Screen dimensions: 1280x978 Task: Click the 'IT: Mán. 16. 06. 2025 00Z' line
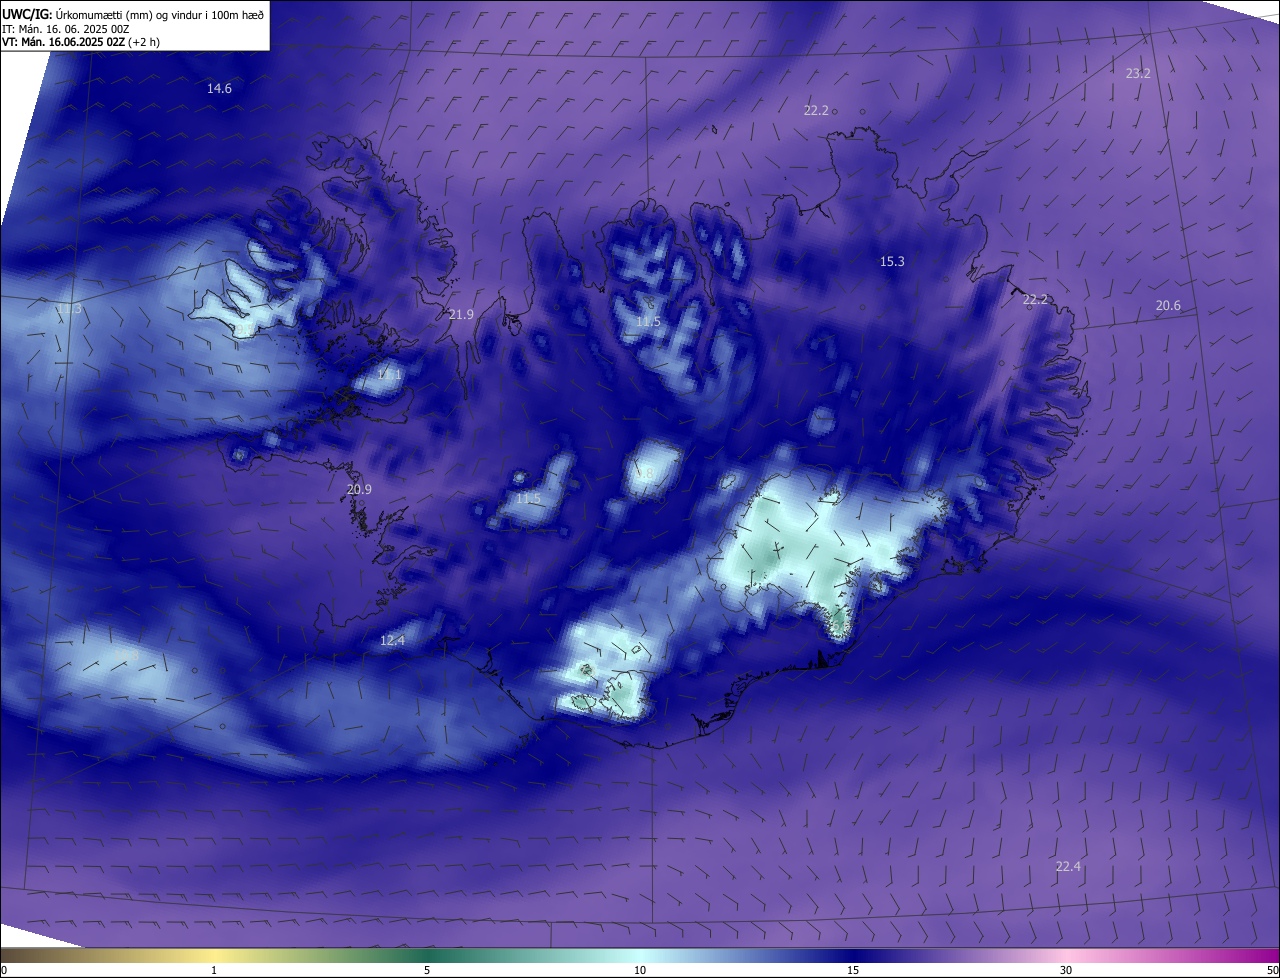[66, 29]
